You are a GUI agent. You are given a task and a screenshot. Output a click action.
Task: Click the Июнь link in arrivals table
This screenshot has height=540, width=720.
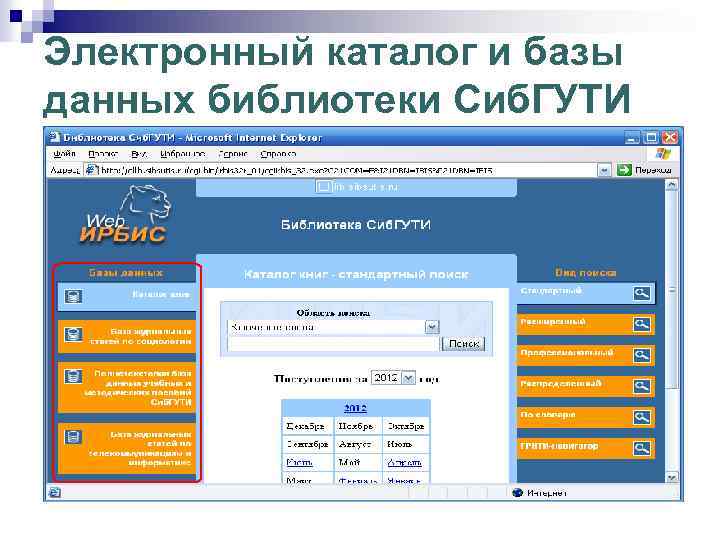299,462
